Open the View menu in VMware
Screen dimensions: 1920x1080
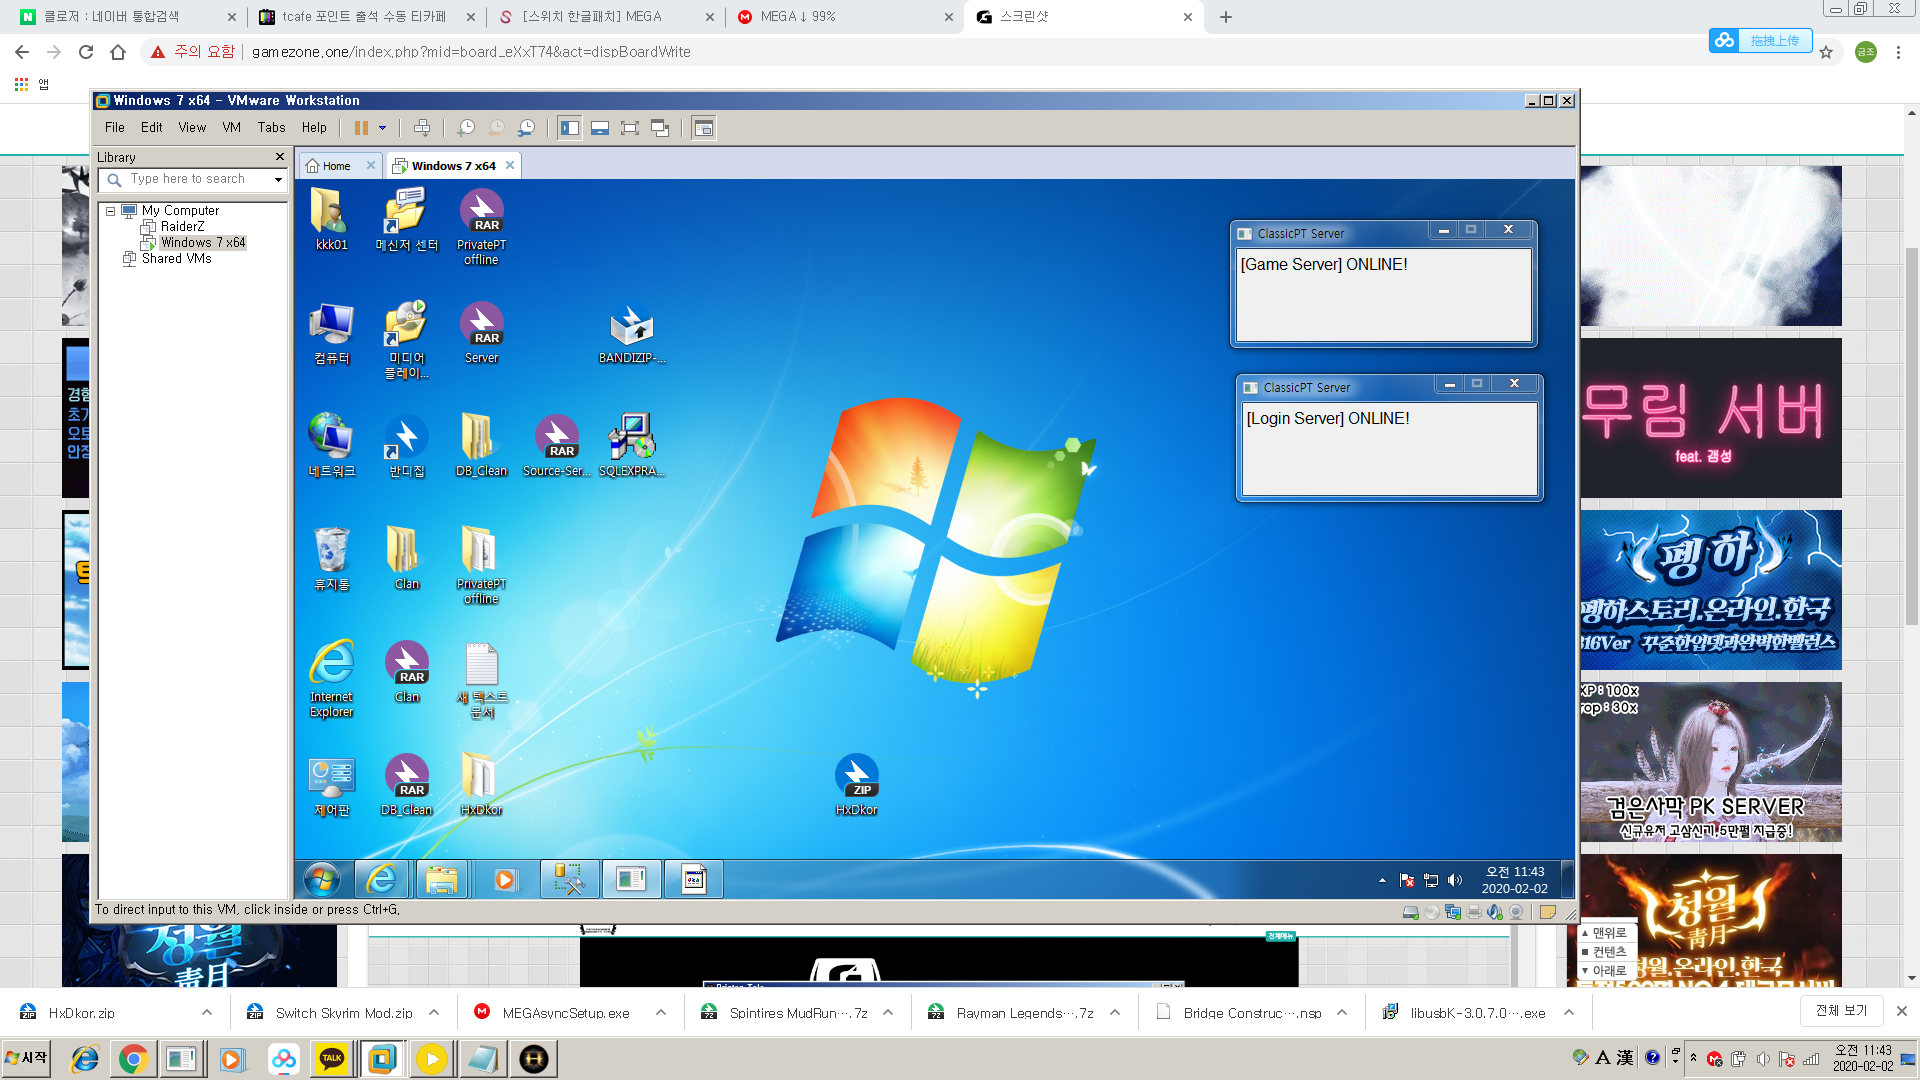click(x=192, y=127)
